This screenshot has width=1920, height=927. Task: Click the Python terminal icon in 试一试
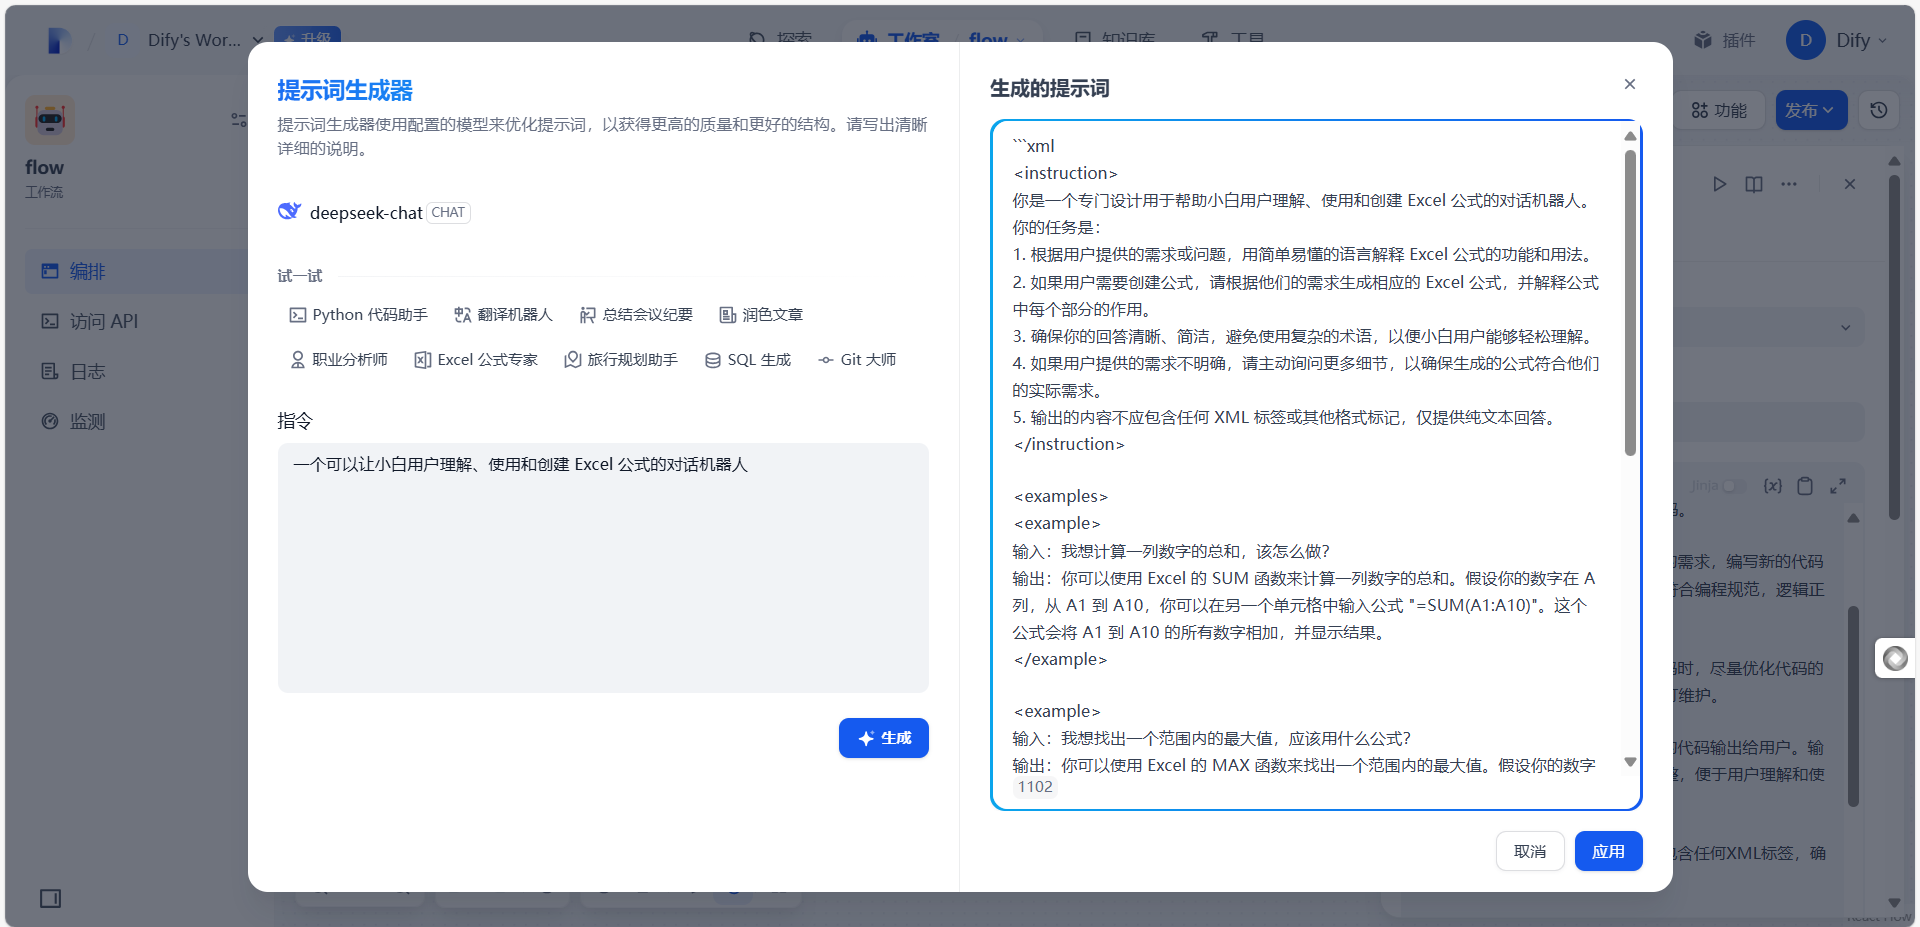[297, 315]
